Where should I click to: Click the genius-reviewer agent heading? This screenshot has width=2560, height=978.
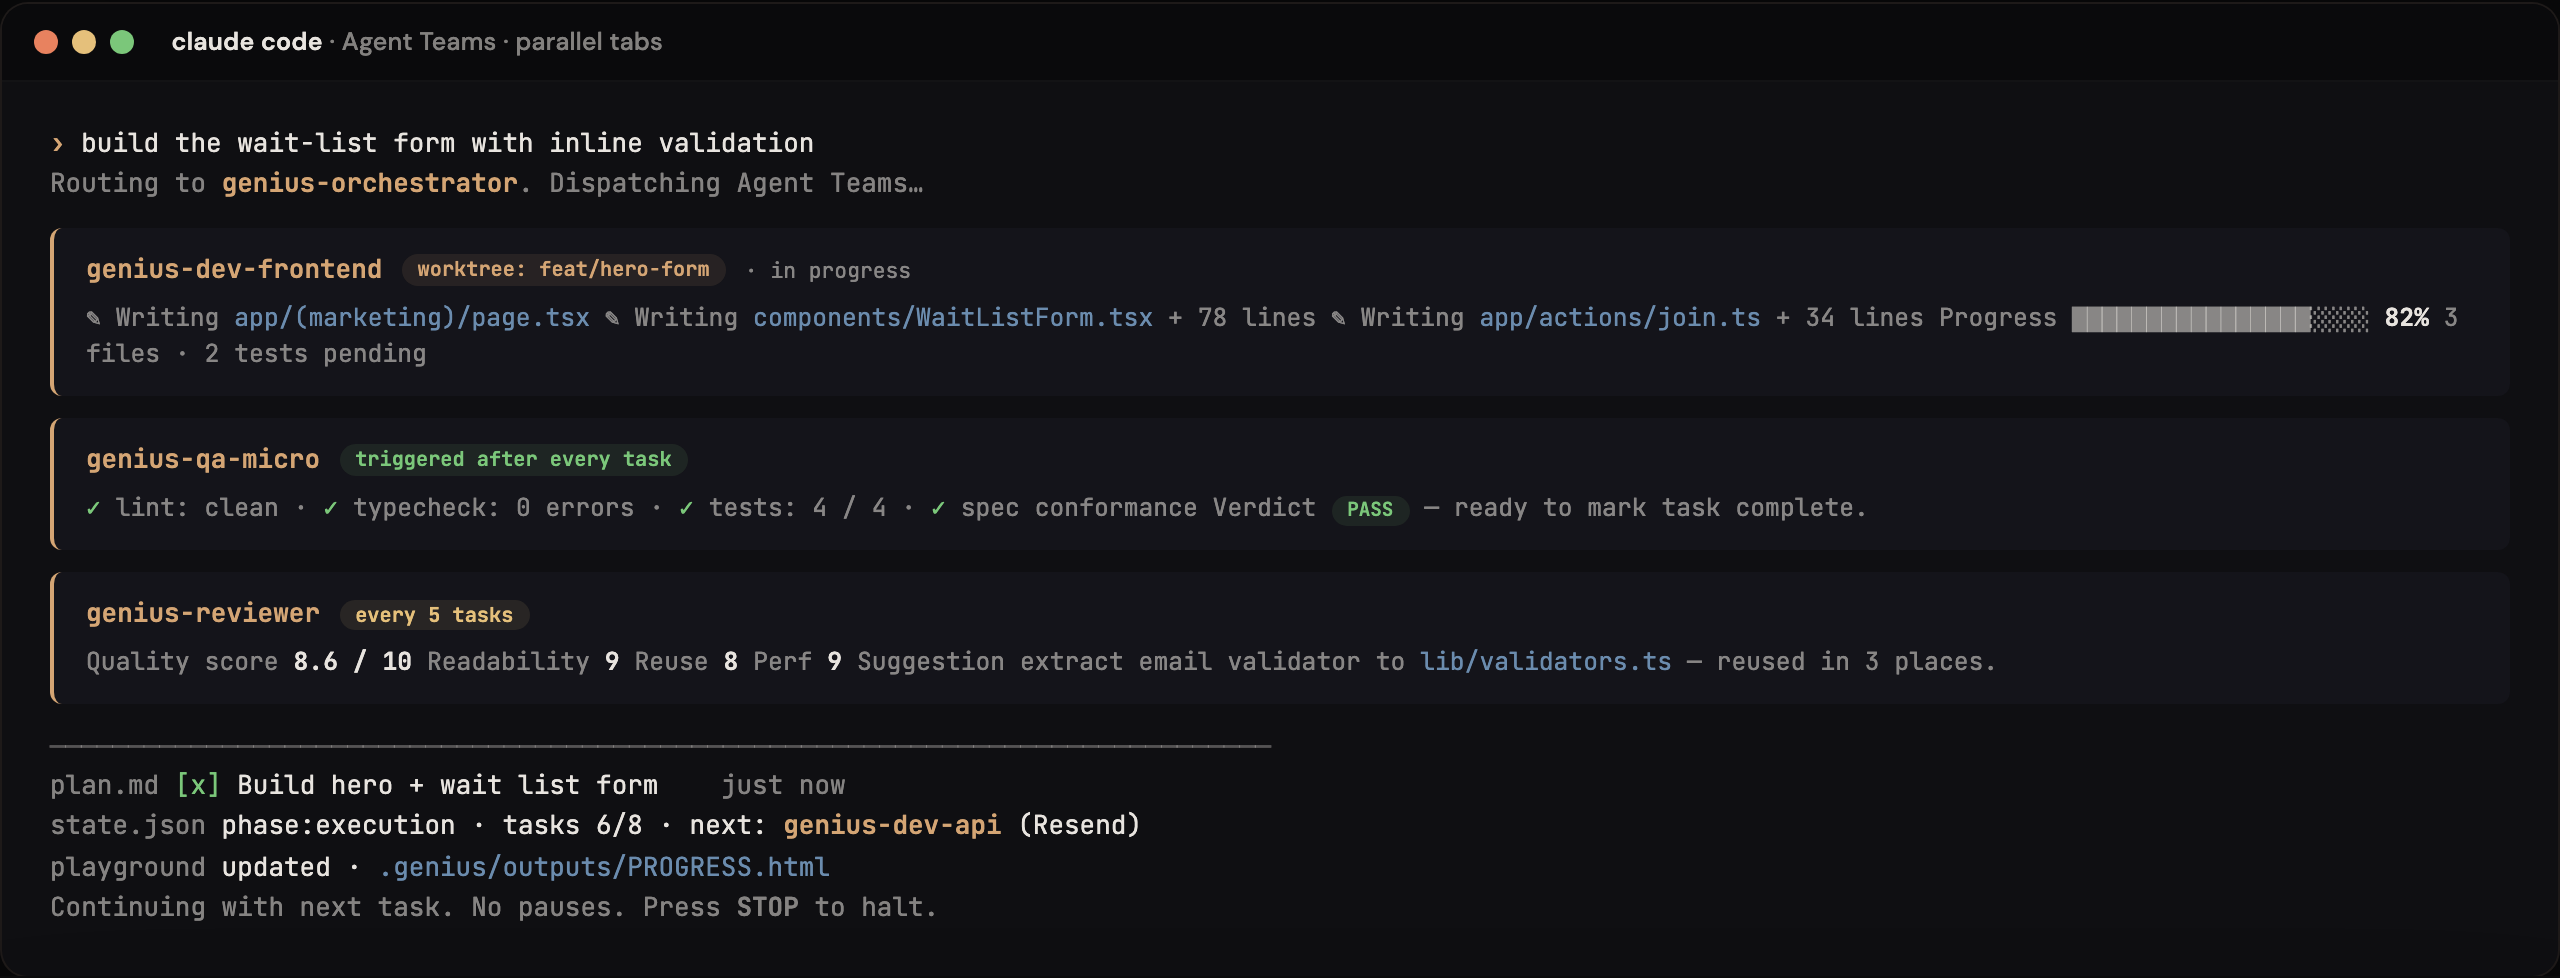click(x=203, y=614)
